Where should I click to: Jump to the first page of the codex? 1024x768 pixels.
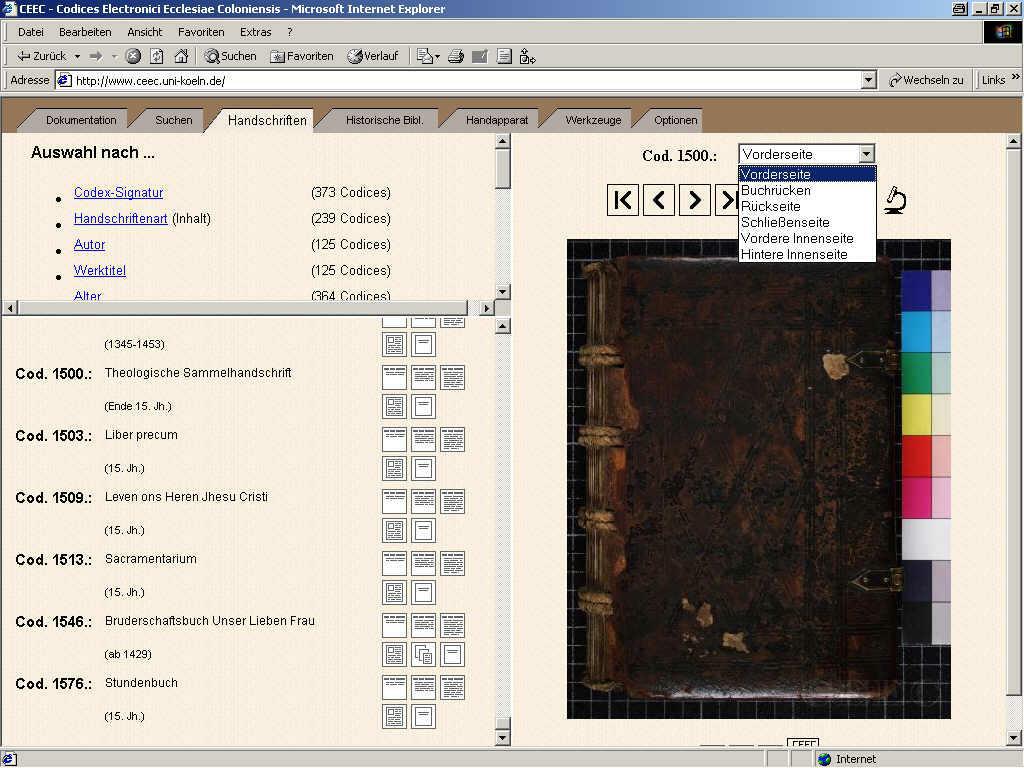point(622,200)
